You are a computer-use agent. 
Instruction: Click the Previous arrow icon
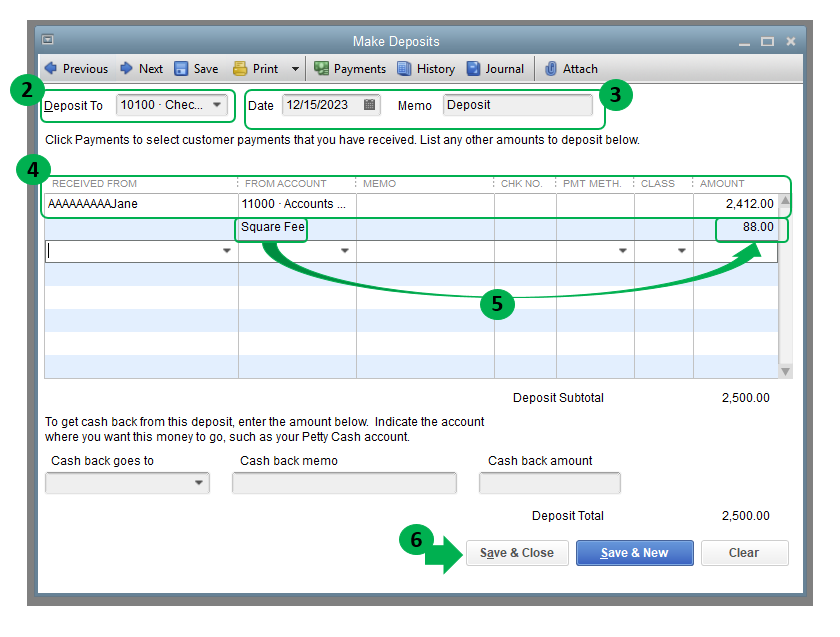(51, 68)
